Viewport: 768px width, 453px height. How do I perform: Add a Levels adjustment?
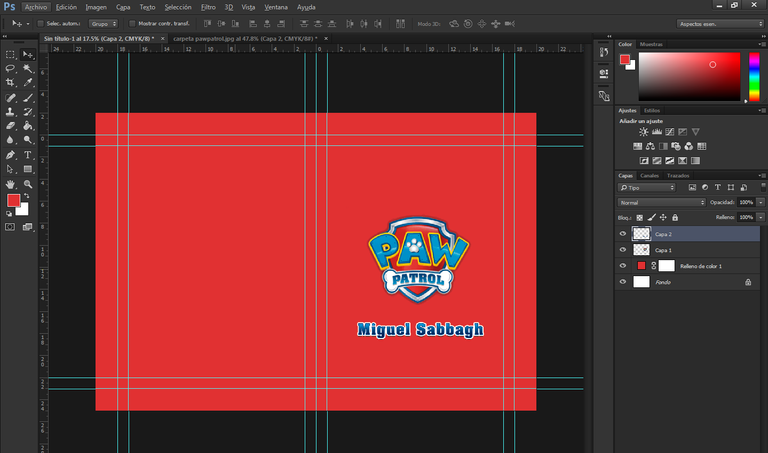(657, 132)
